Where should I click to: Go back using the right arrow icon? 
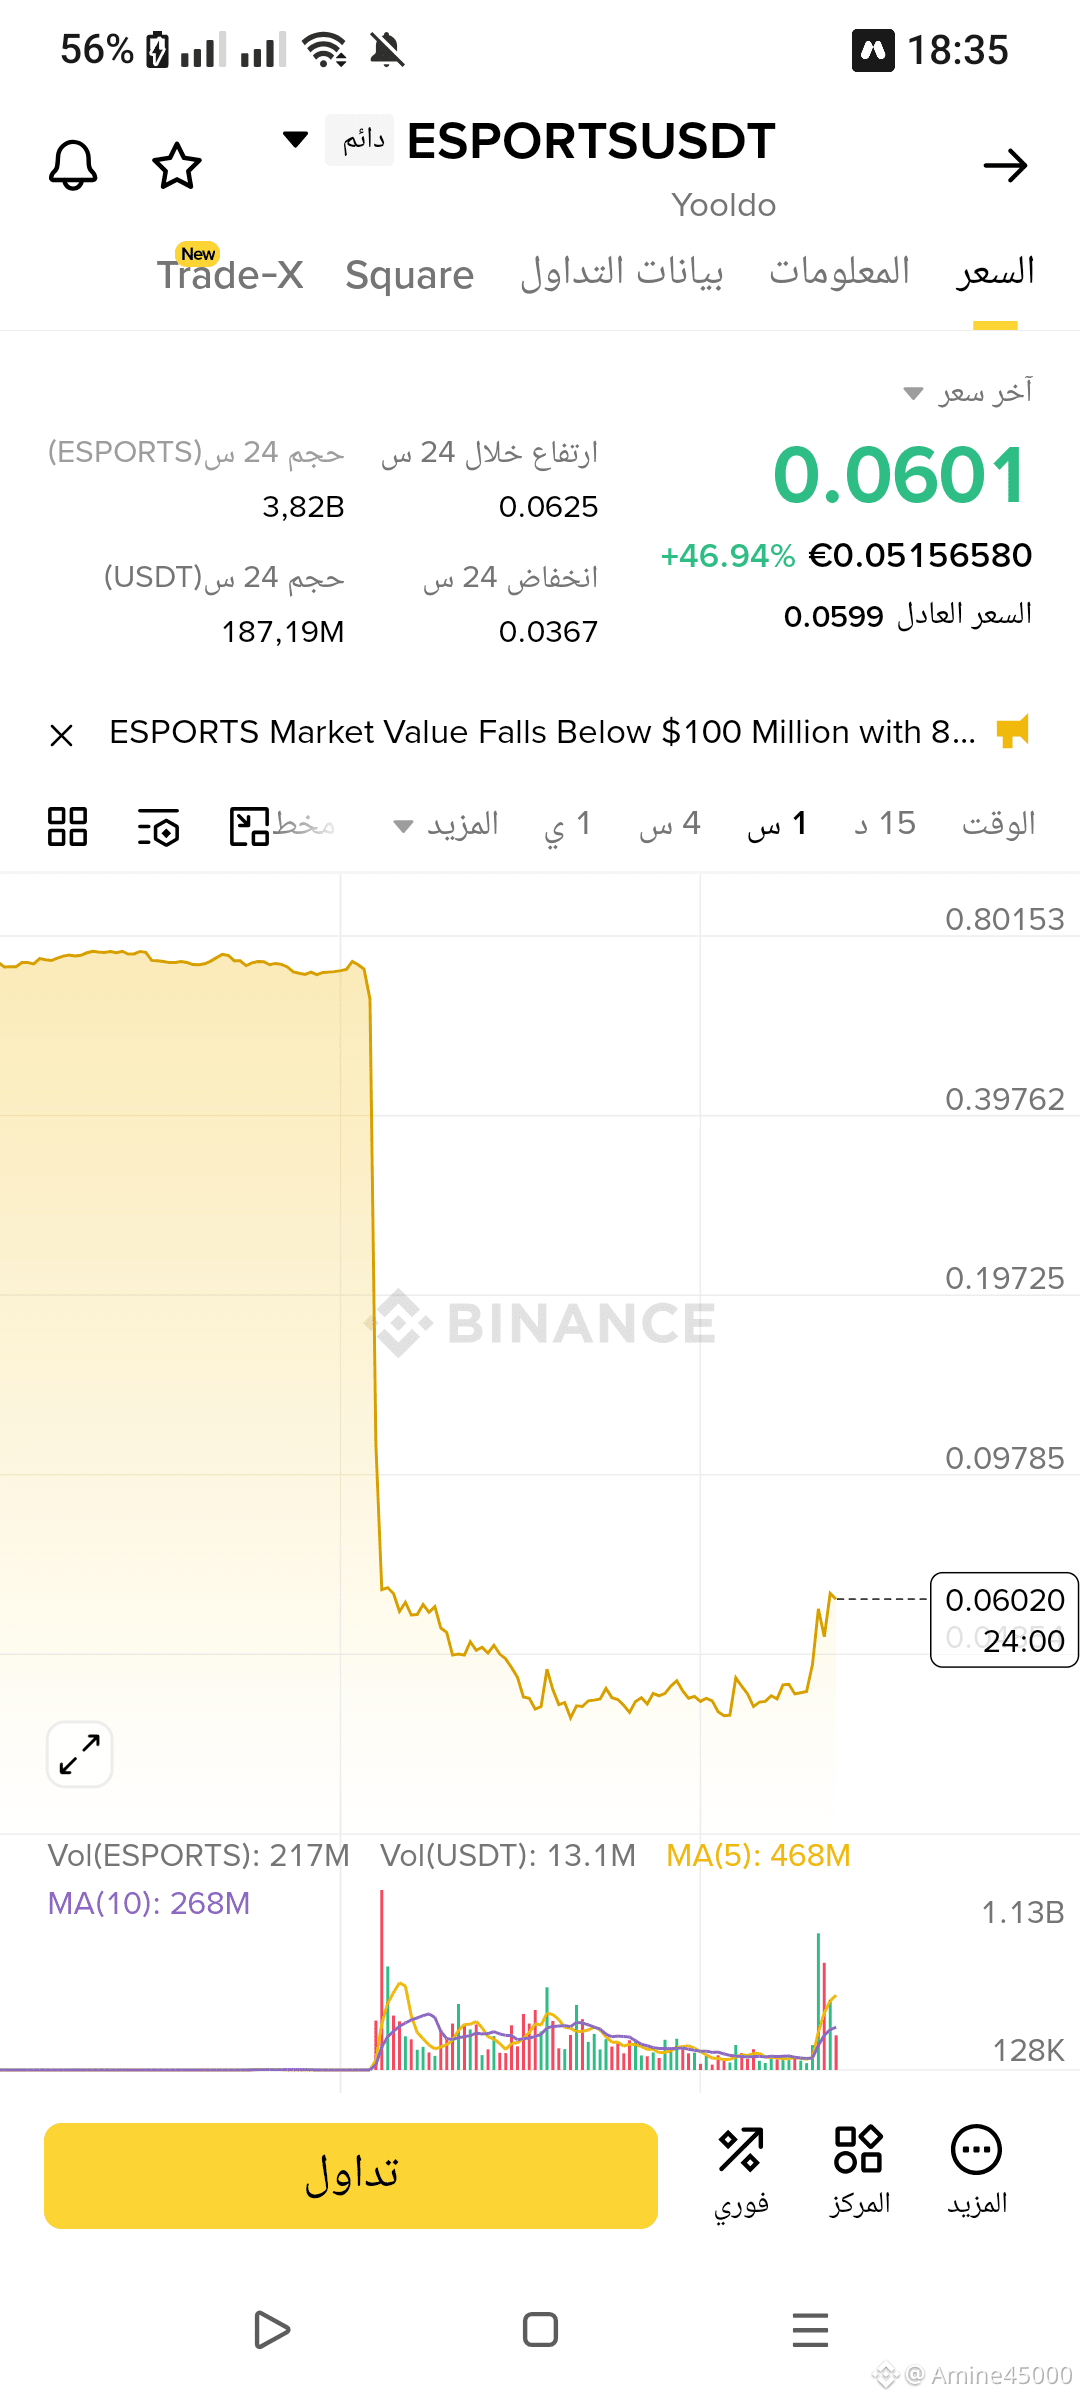1005,165
